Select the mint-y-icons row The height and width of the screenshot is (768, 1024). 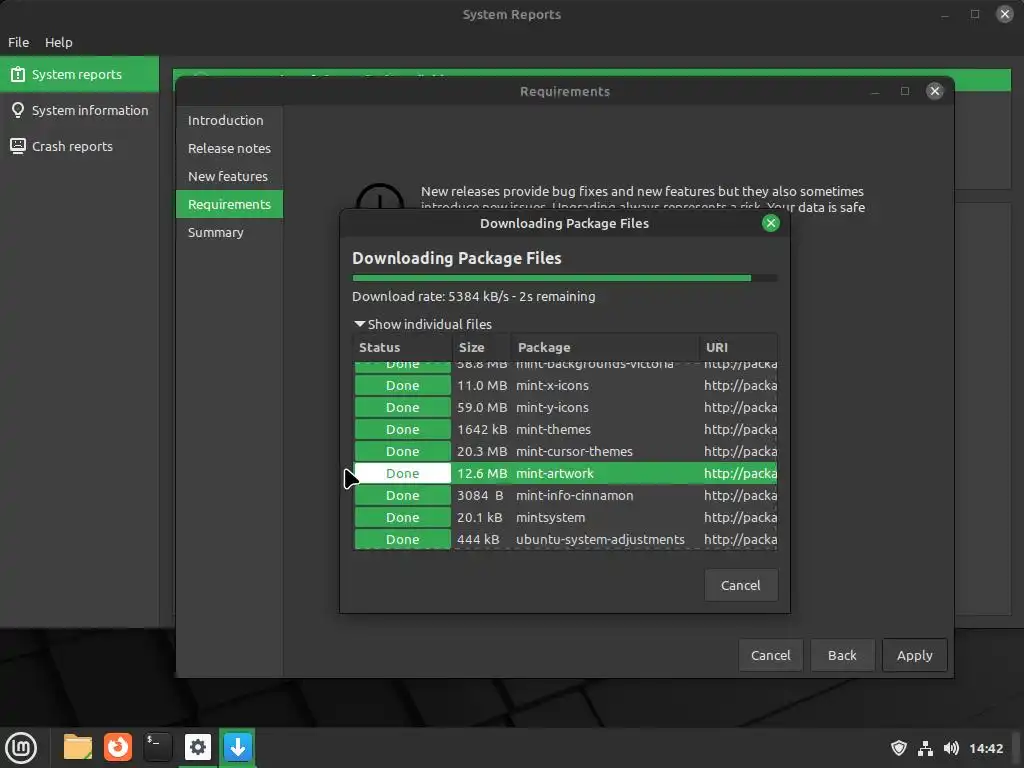coord(565,408)
